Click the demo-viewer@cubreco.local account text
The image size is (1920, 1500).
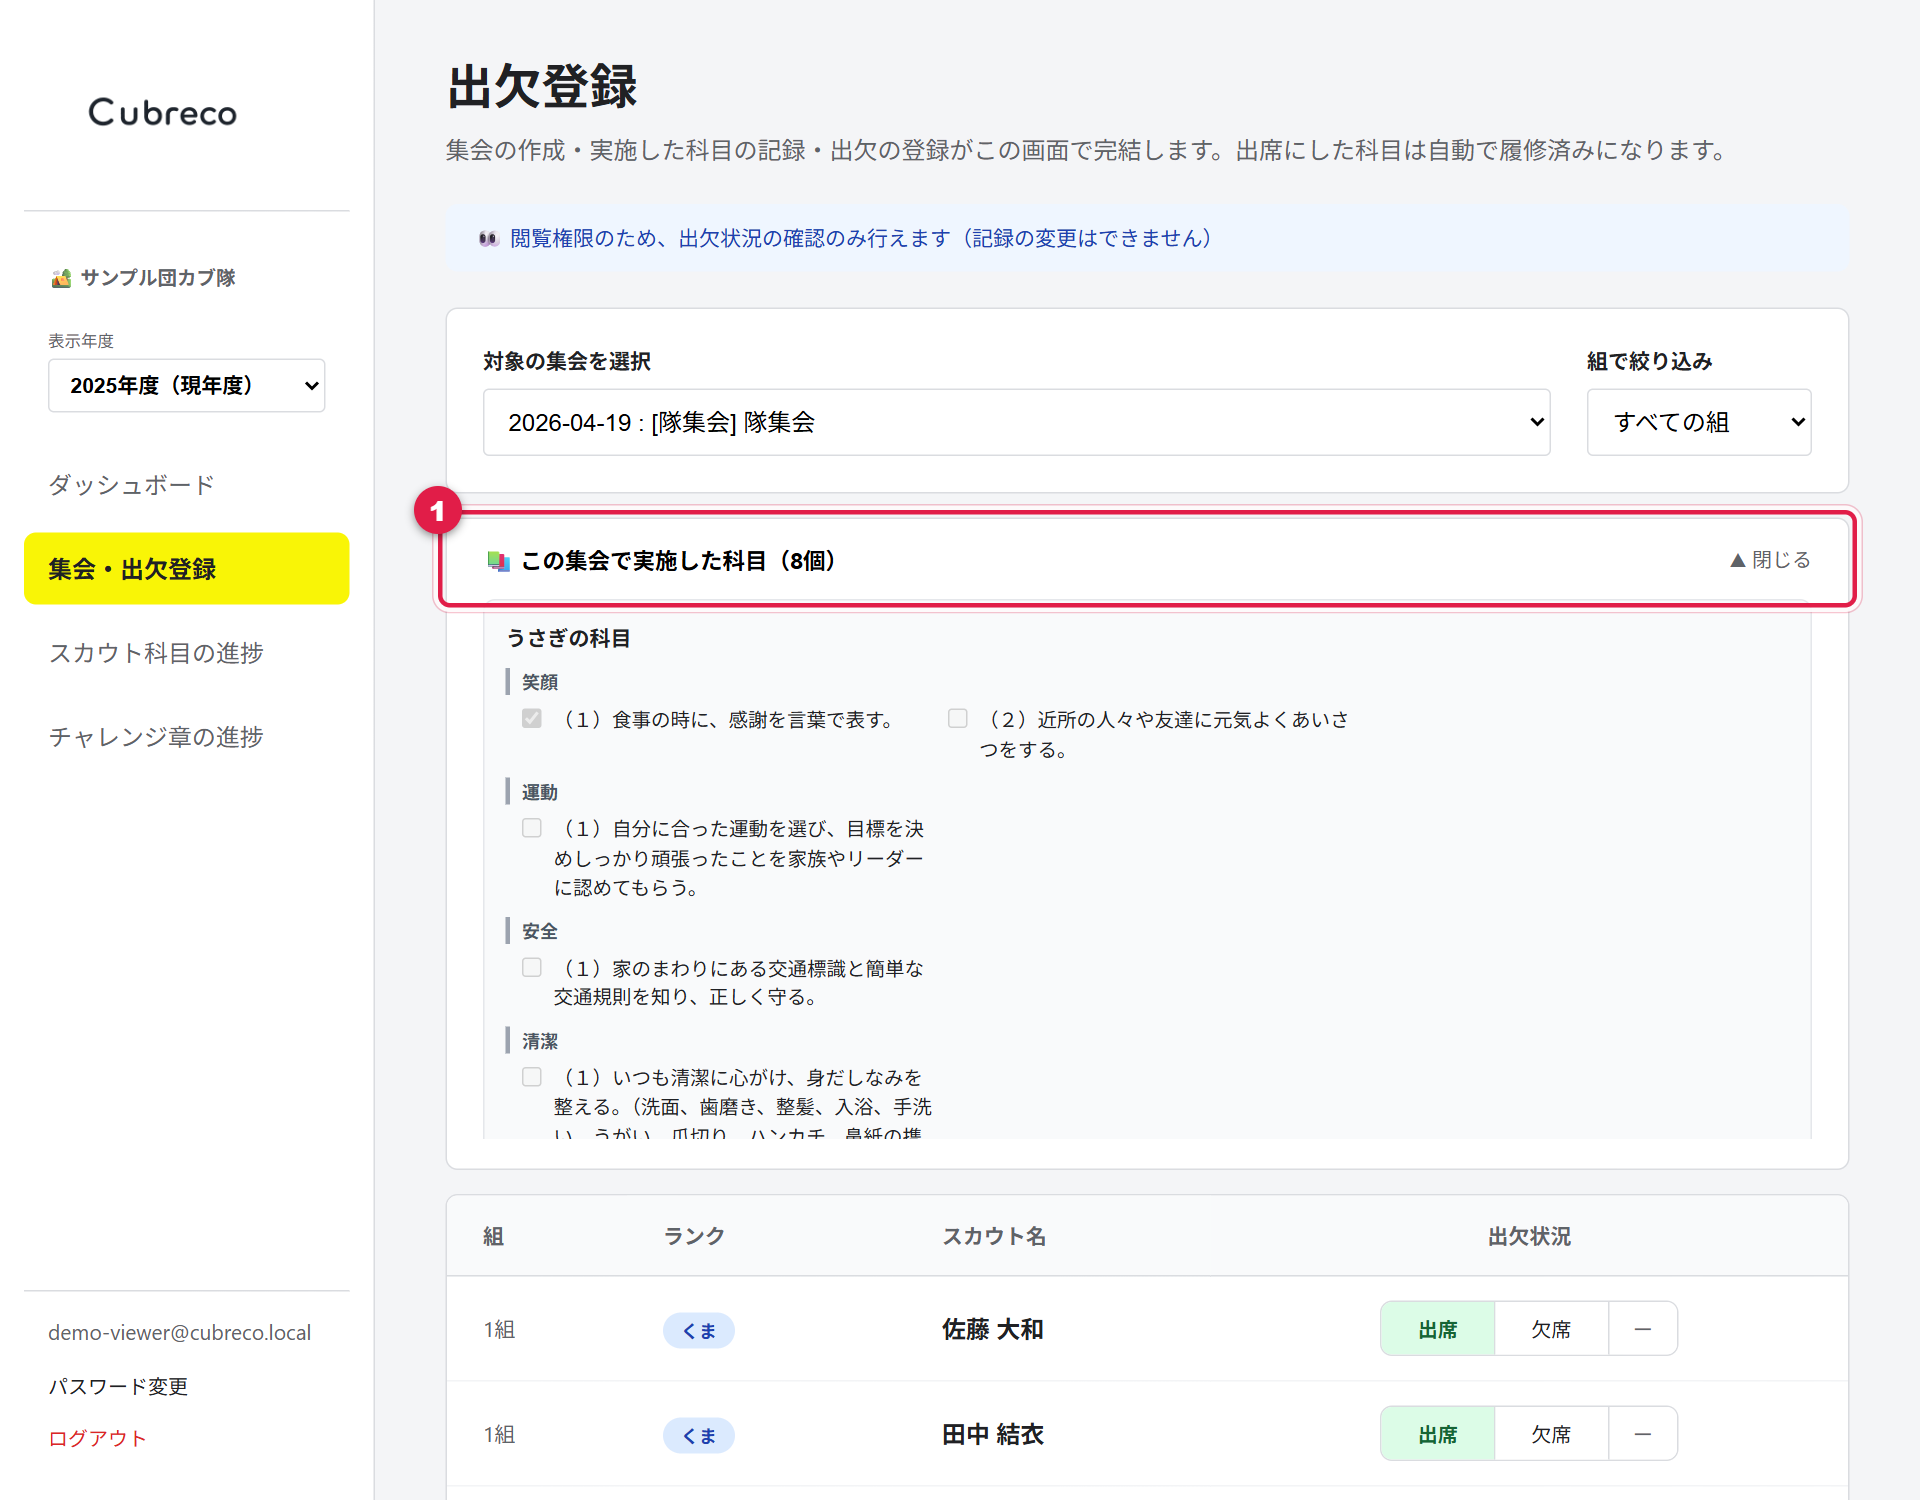coord(180,1332)
